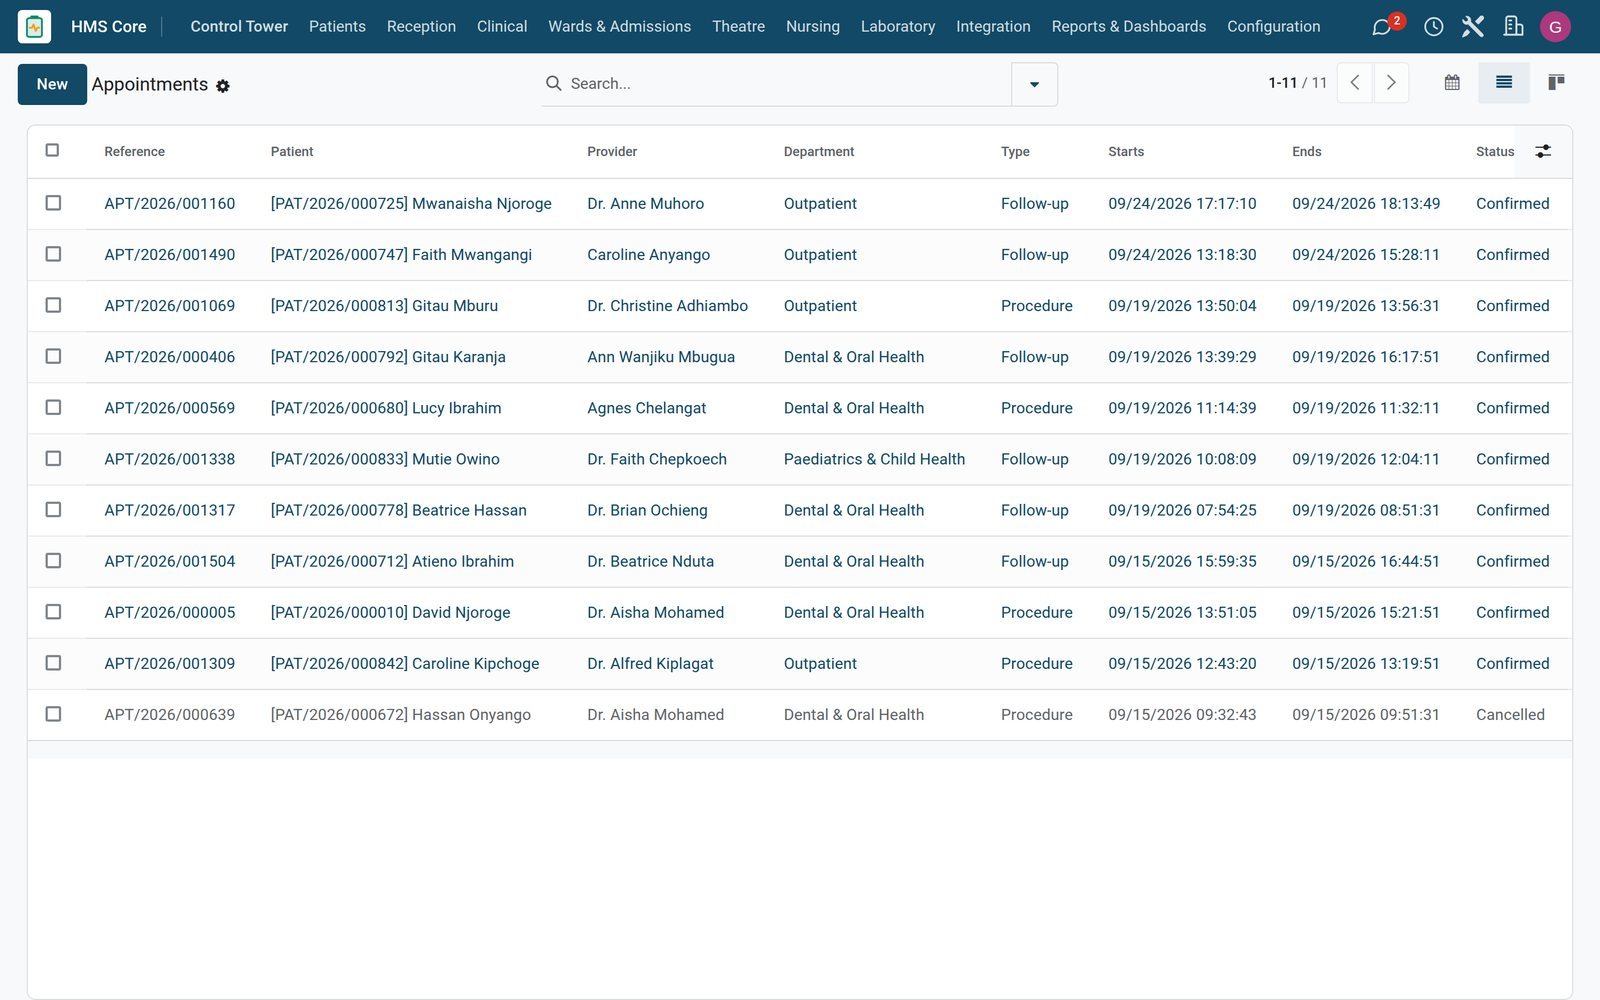
Task: Open the user avatar G menu
Action: click(x=1555, y=27)
